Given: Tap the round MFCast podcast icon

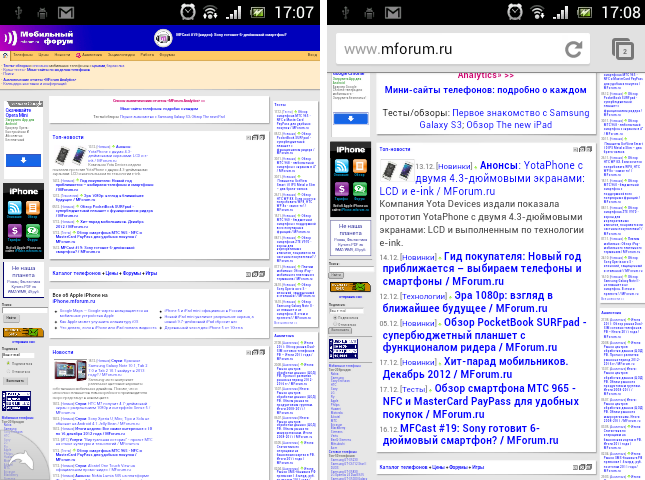Looking at the screenshot, I should click(x=163, y=38).
